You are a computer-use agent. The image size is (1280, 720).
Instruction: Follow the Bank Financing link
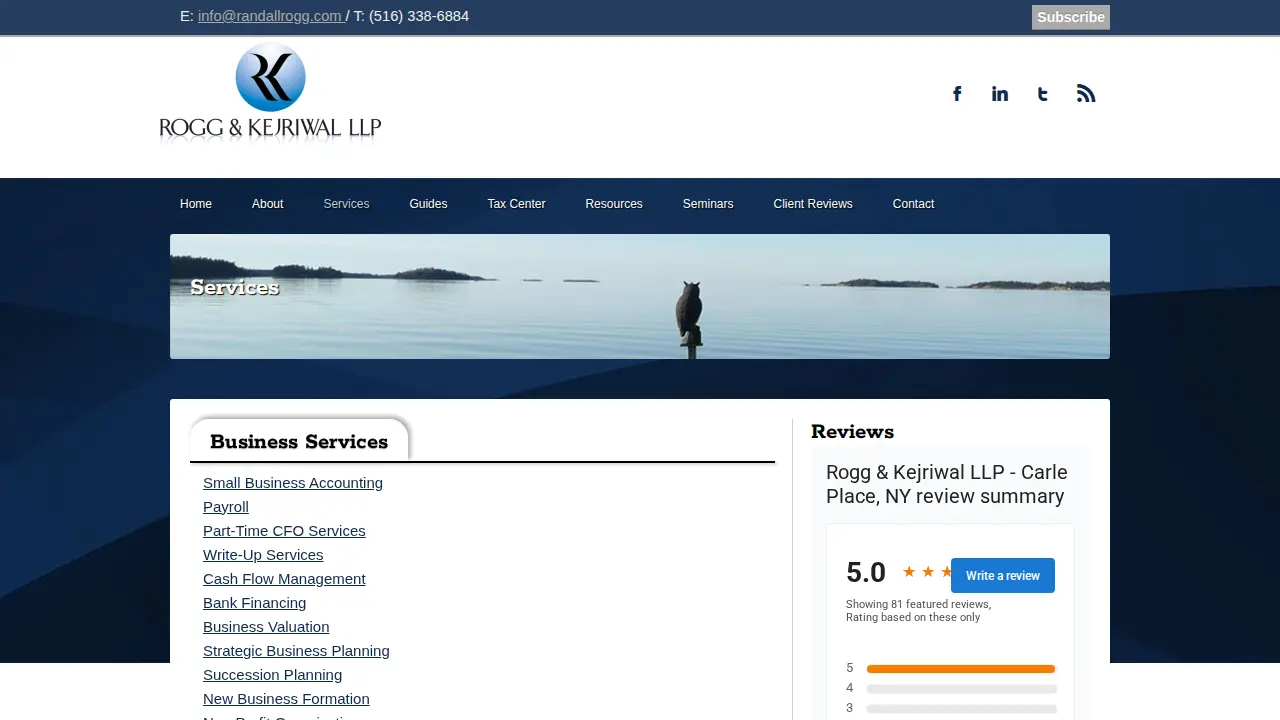(254, 603)
